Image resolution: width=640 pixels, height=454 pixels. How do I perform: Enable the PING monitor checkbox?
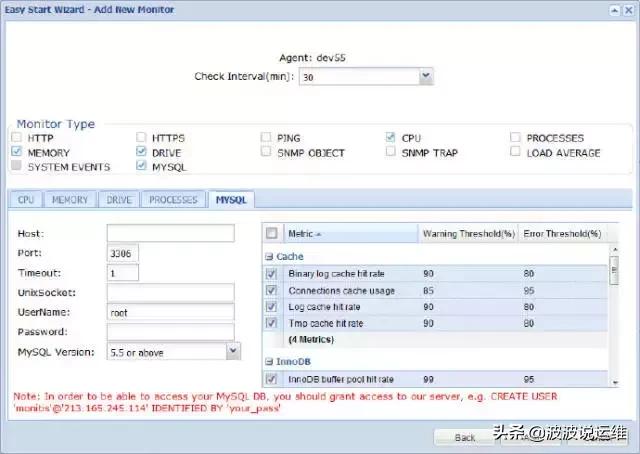coord(266,138)
